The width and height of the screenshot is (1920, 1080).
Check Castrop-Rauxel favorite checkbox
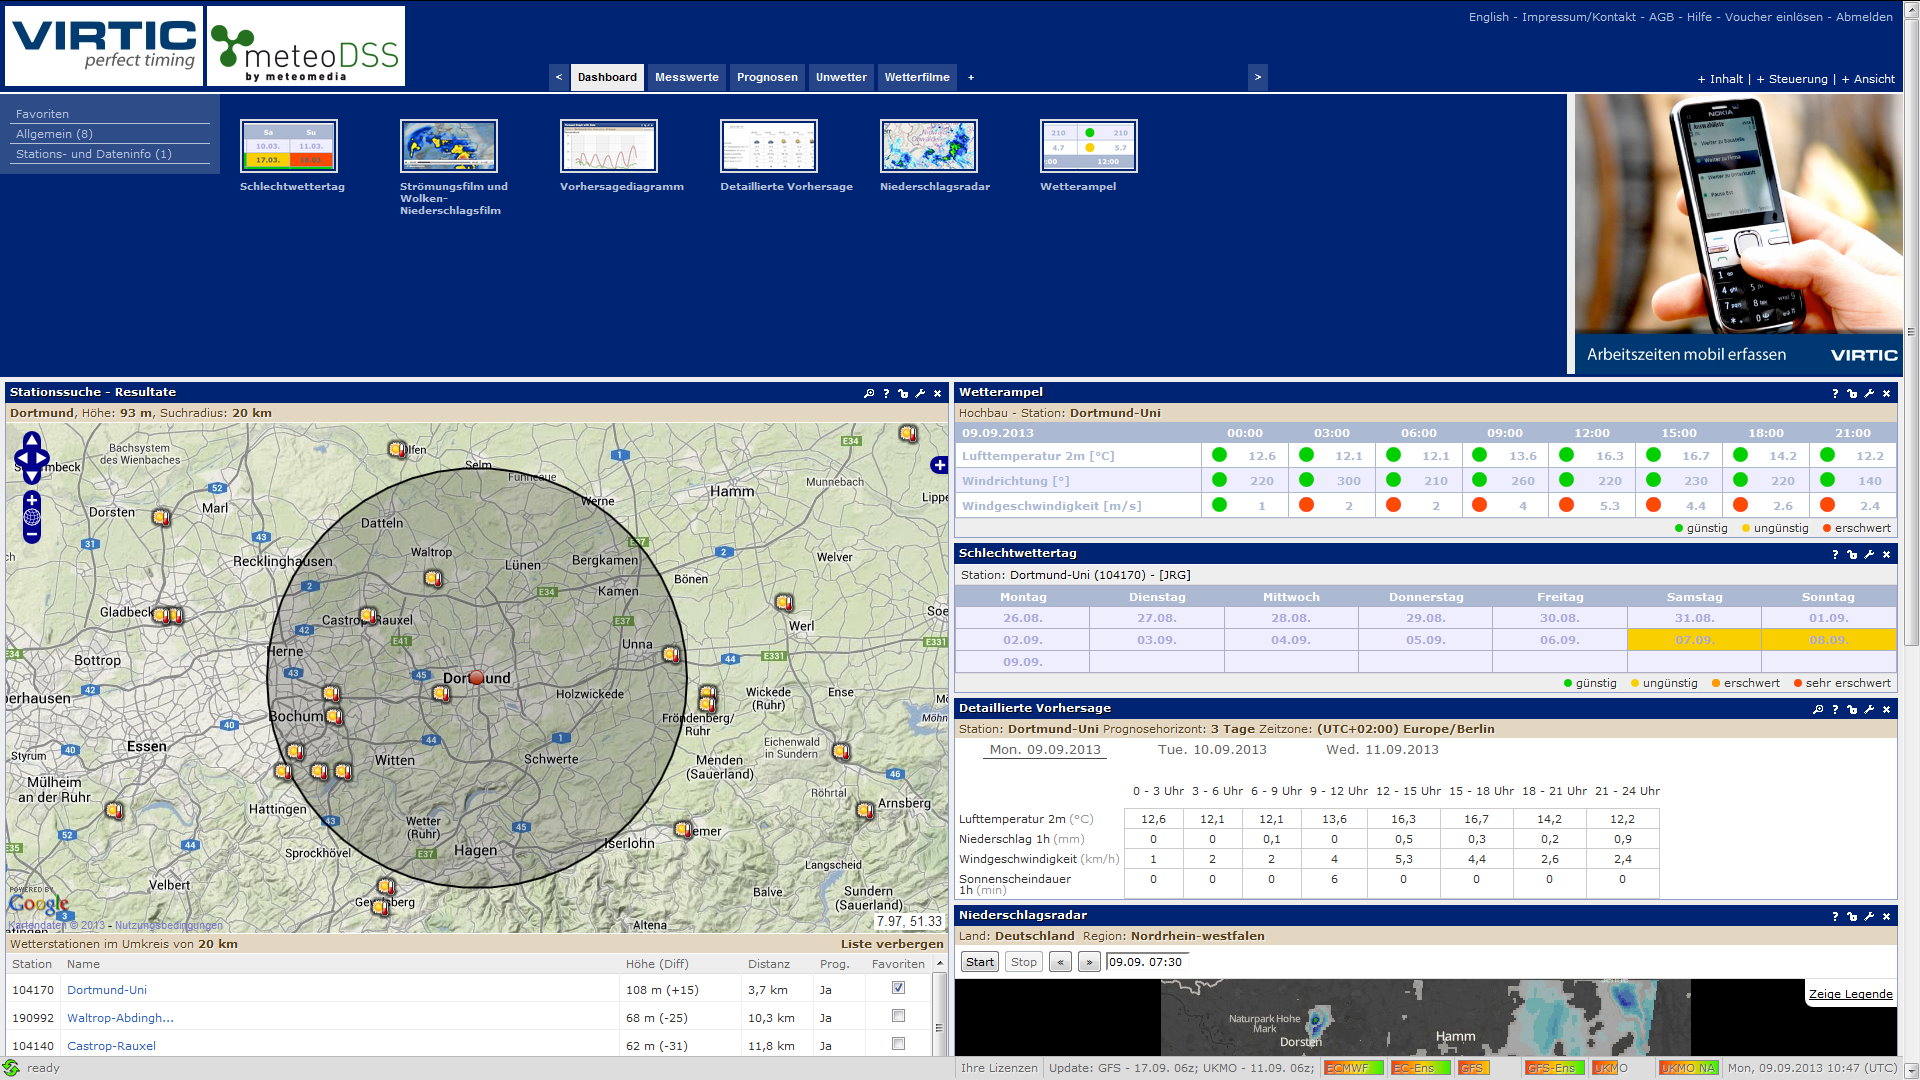click(898, 1044)
